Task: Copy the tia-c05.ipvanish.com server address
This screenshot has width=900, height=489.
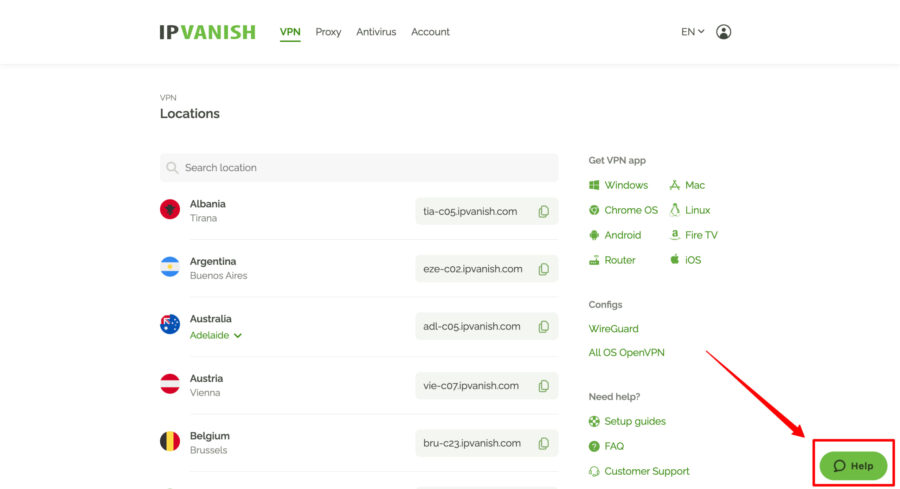Action: pyautogui.click(x=543, y=212)
